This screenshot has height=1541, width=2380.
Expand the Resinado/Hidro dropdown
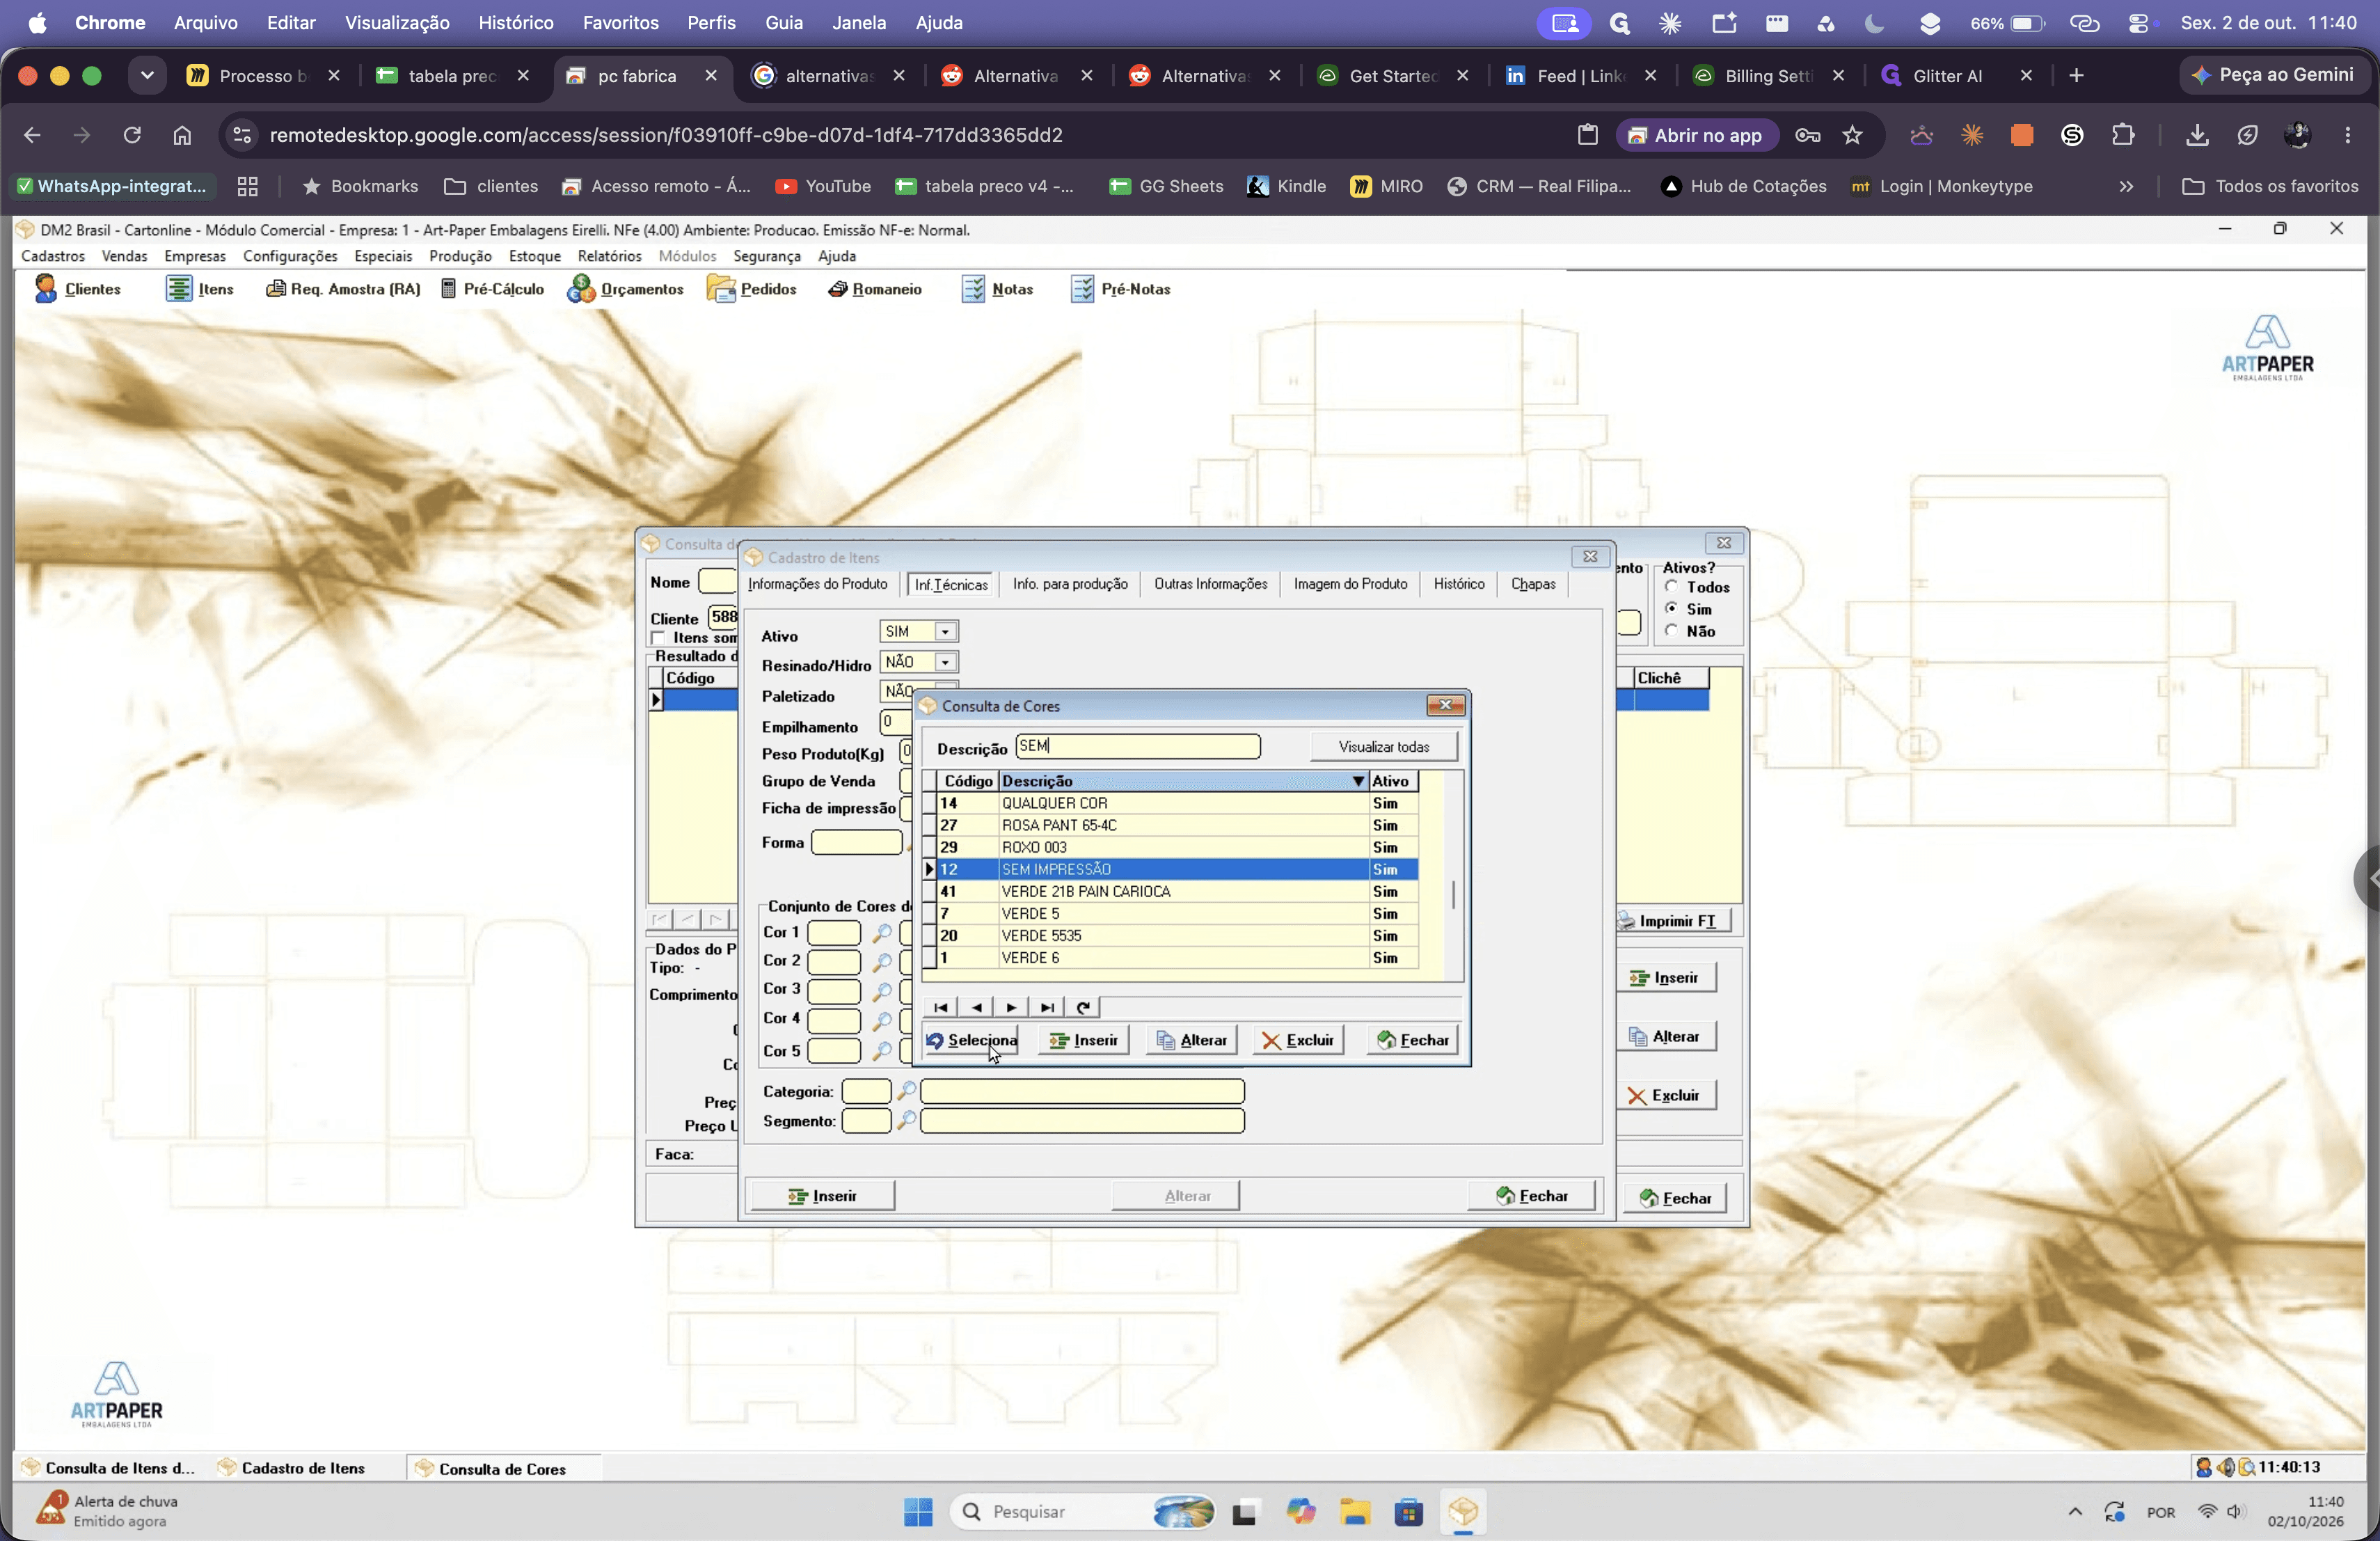[945, 662]
